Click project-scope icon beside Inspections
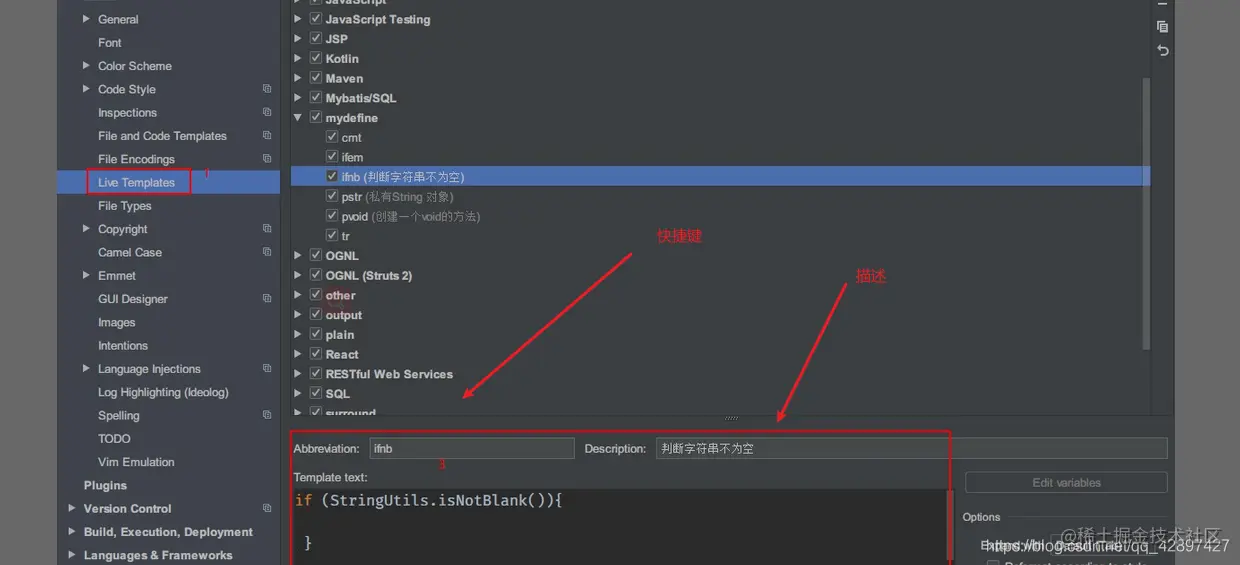This screenshot has width=1240, height=565. pyautogui.click(x=267, y=112)
